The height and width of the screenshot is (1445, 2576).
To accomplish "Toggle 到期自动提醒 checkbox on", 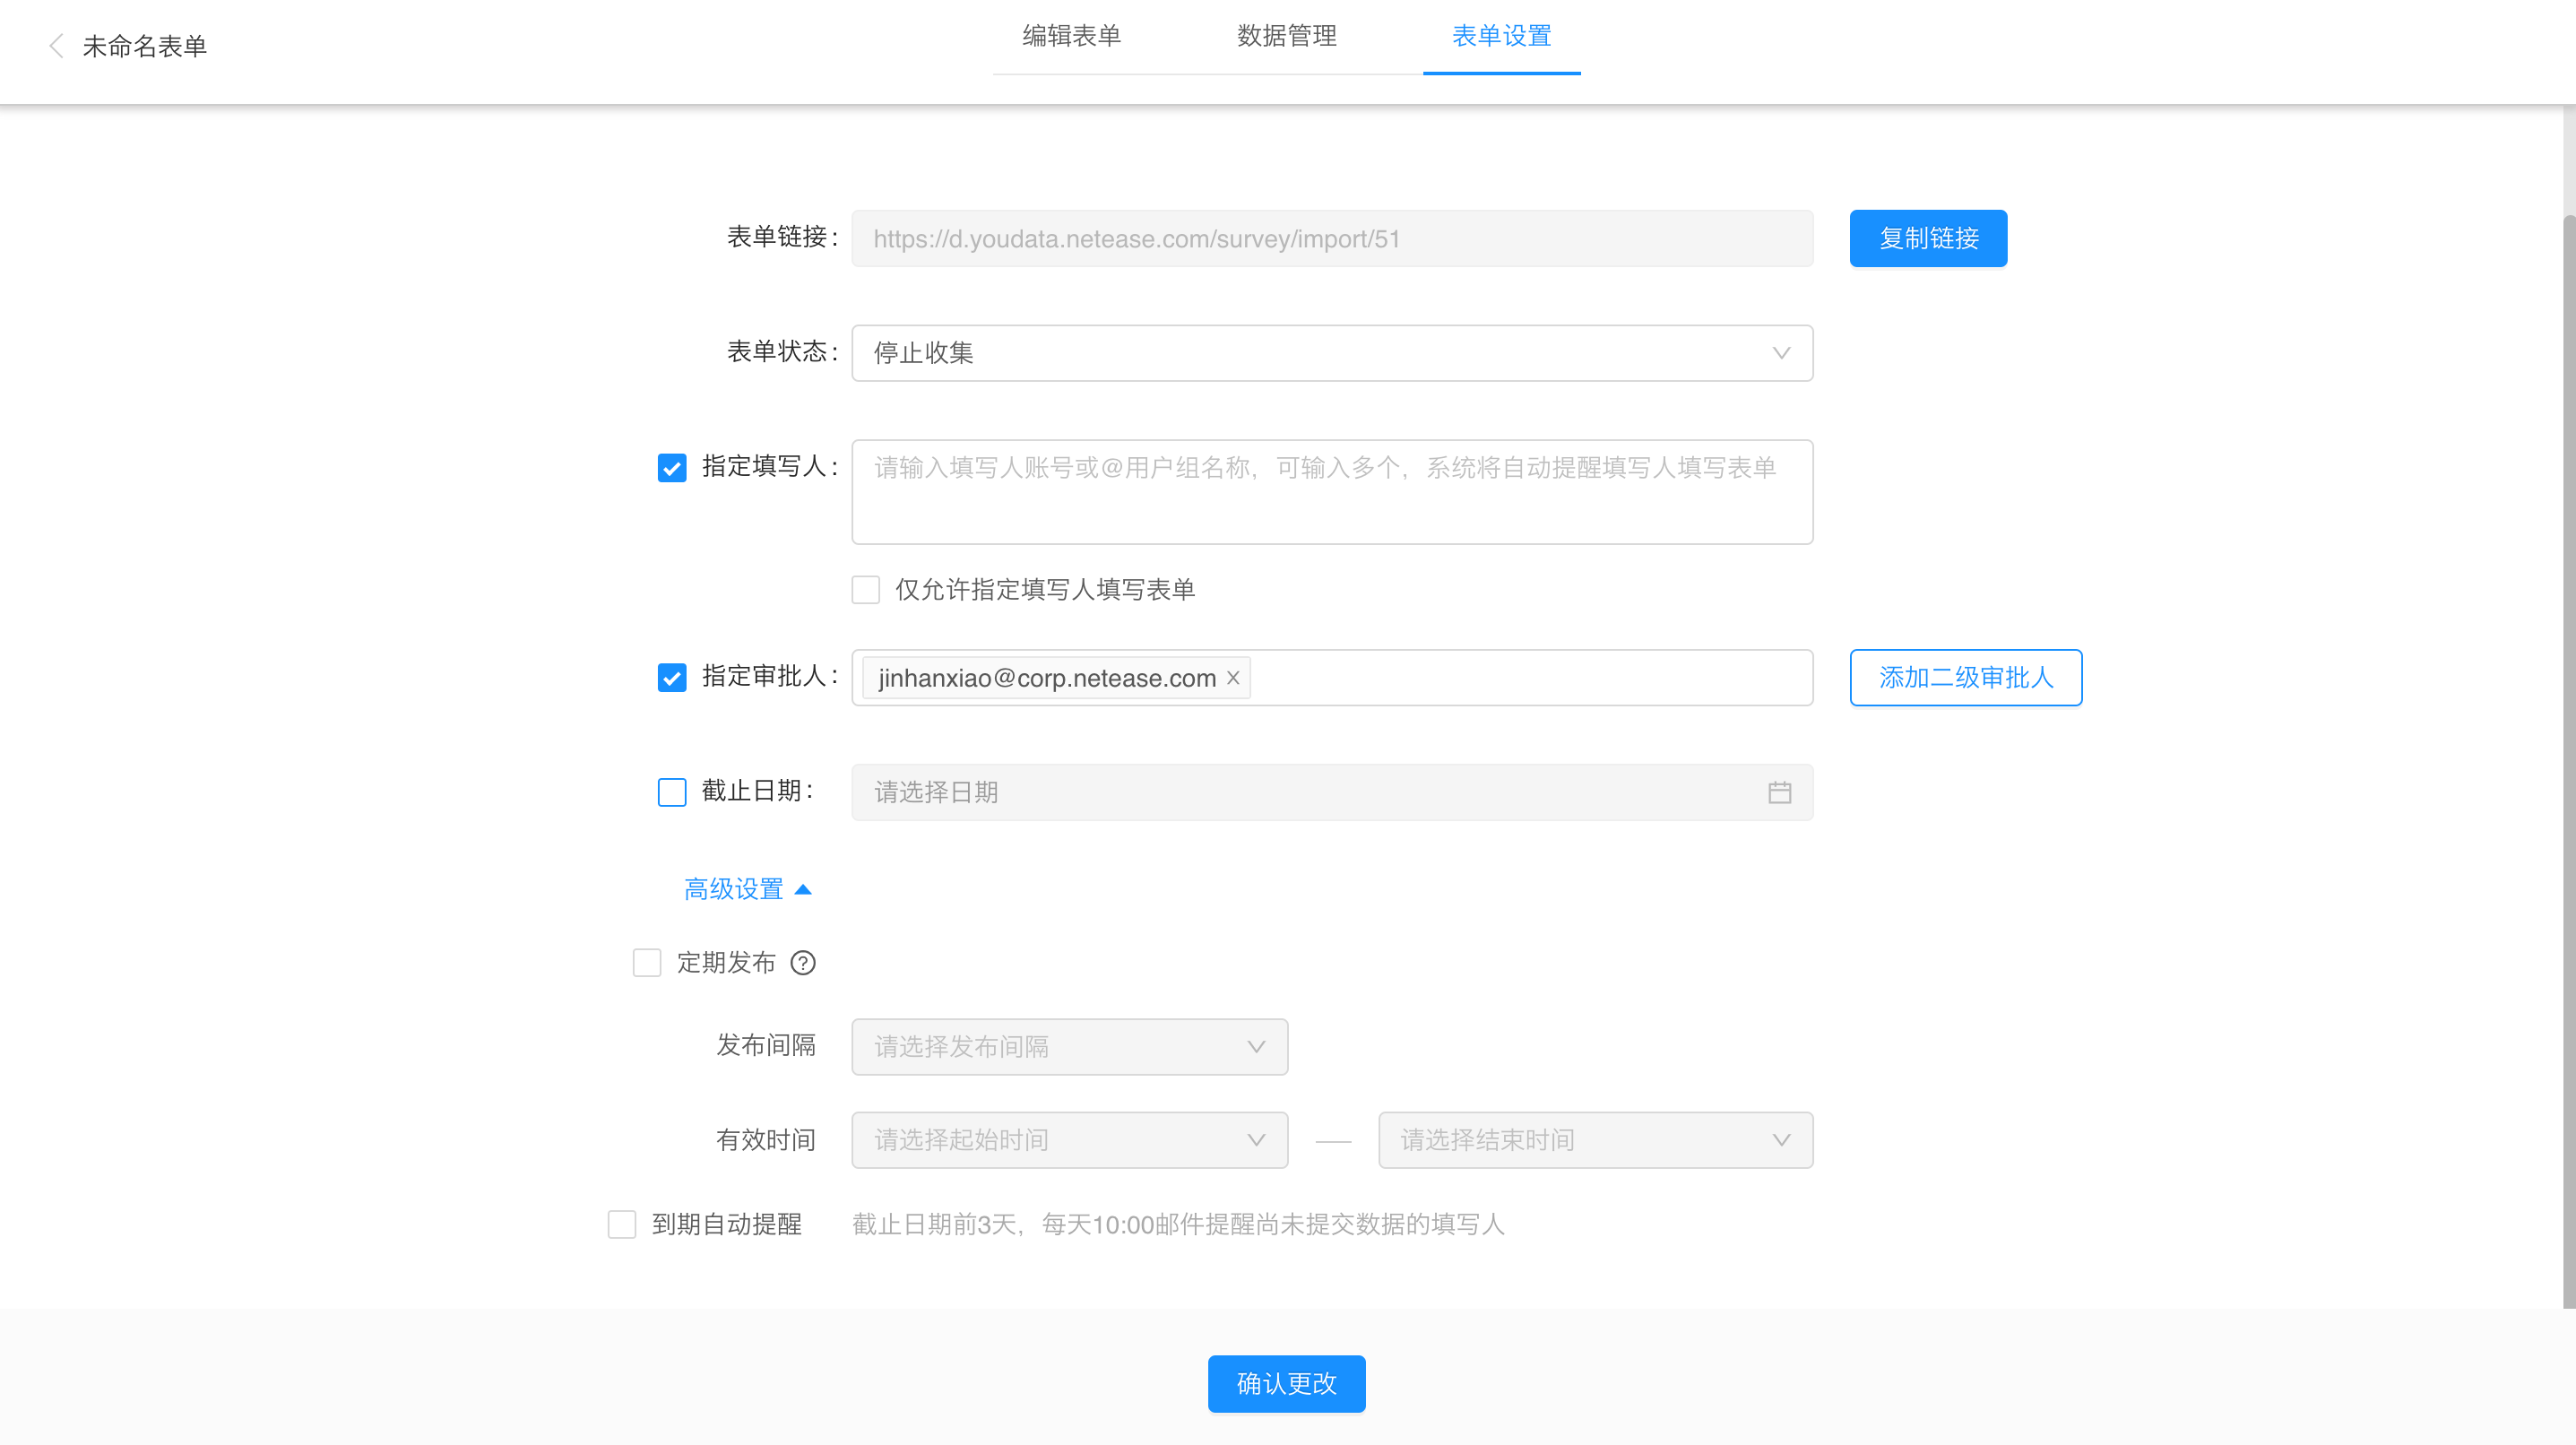I will (x=622, y=1224).
